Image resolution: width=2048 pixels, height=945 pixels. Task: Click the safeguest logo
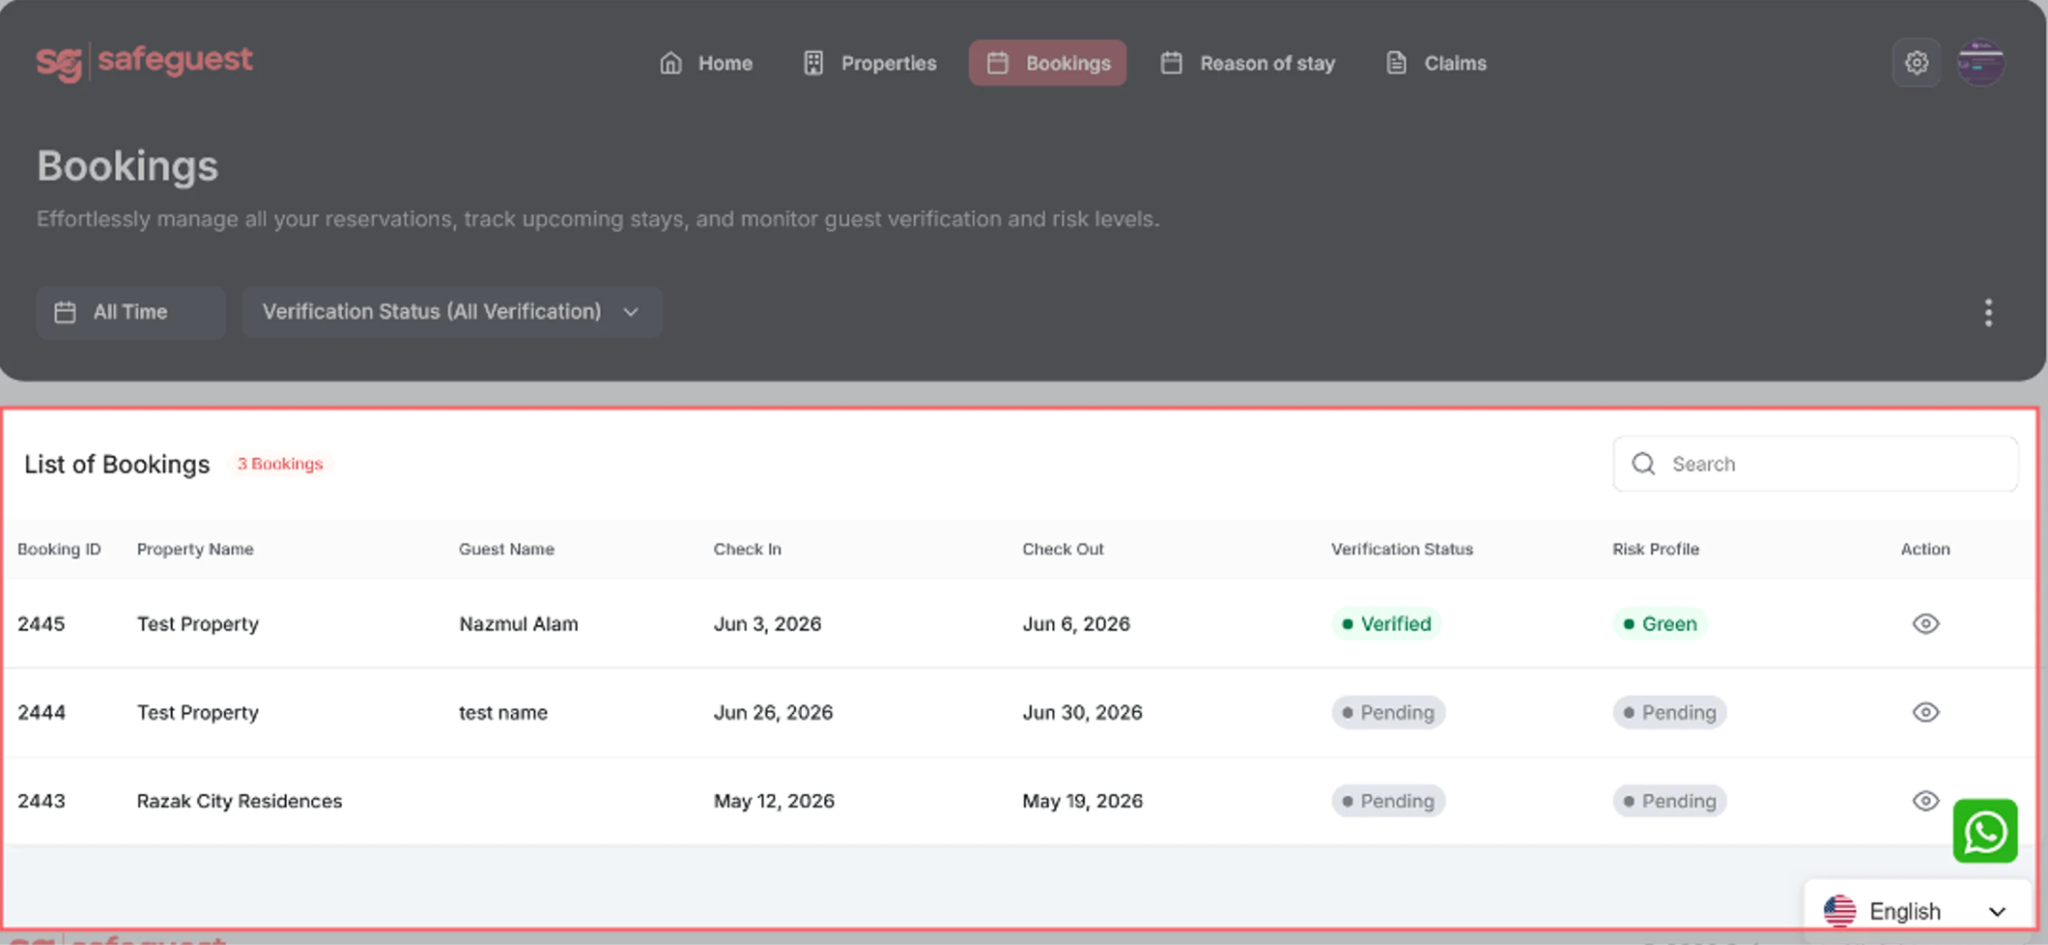[145, 62]
